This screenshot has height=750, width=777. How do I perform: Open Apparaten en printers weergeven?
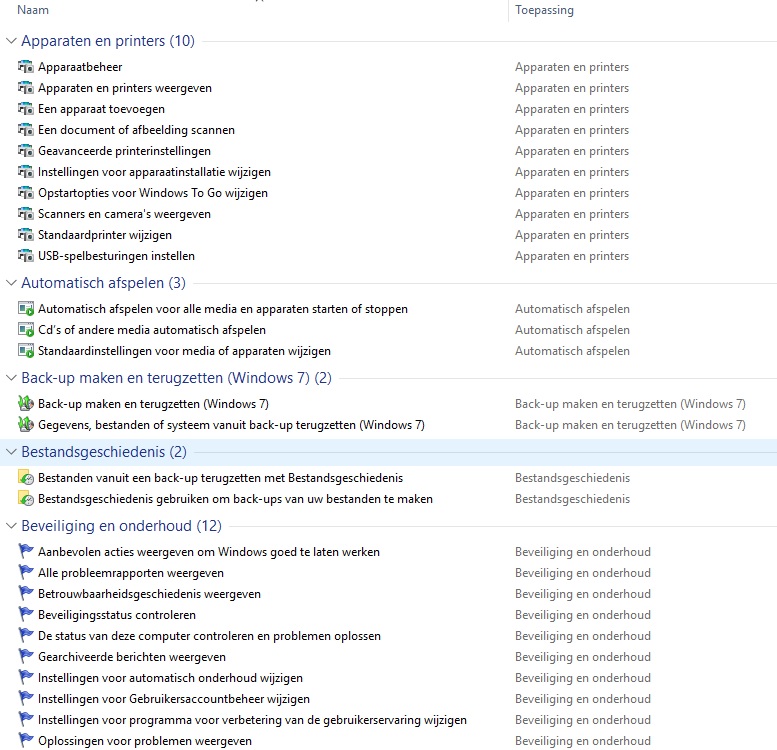[125, 88]
